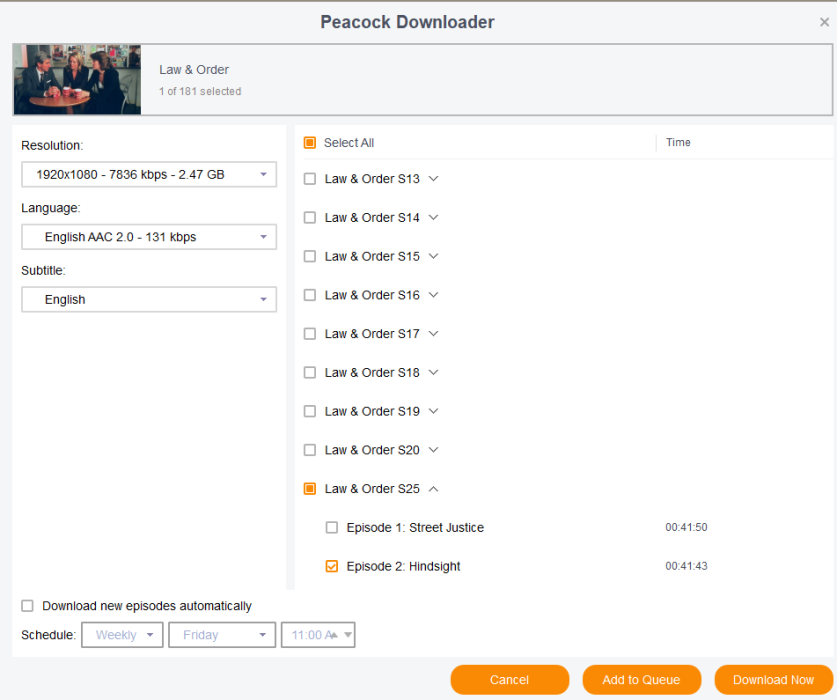Uncheck Episode 2: Hindsight checkbox
Screen dimensions: 837x700
(x=331, y=566)
